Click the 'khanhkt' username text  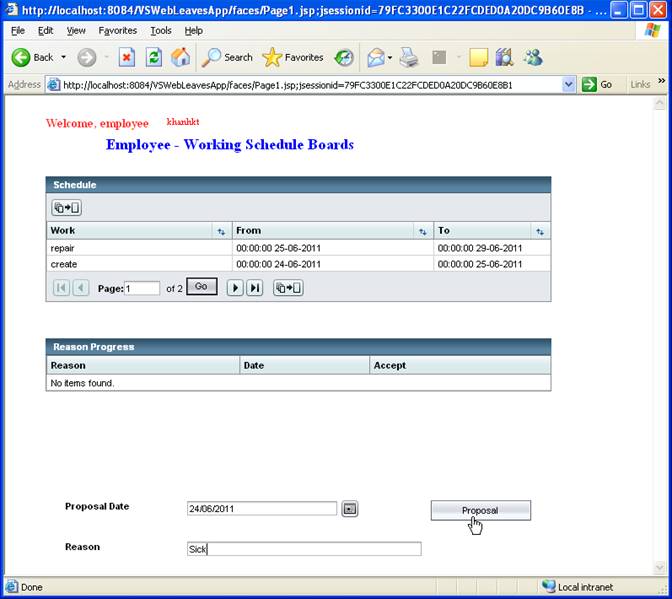(183, 122)
